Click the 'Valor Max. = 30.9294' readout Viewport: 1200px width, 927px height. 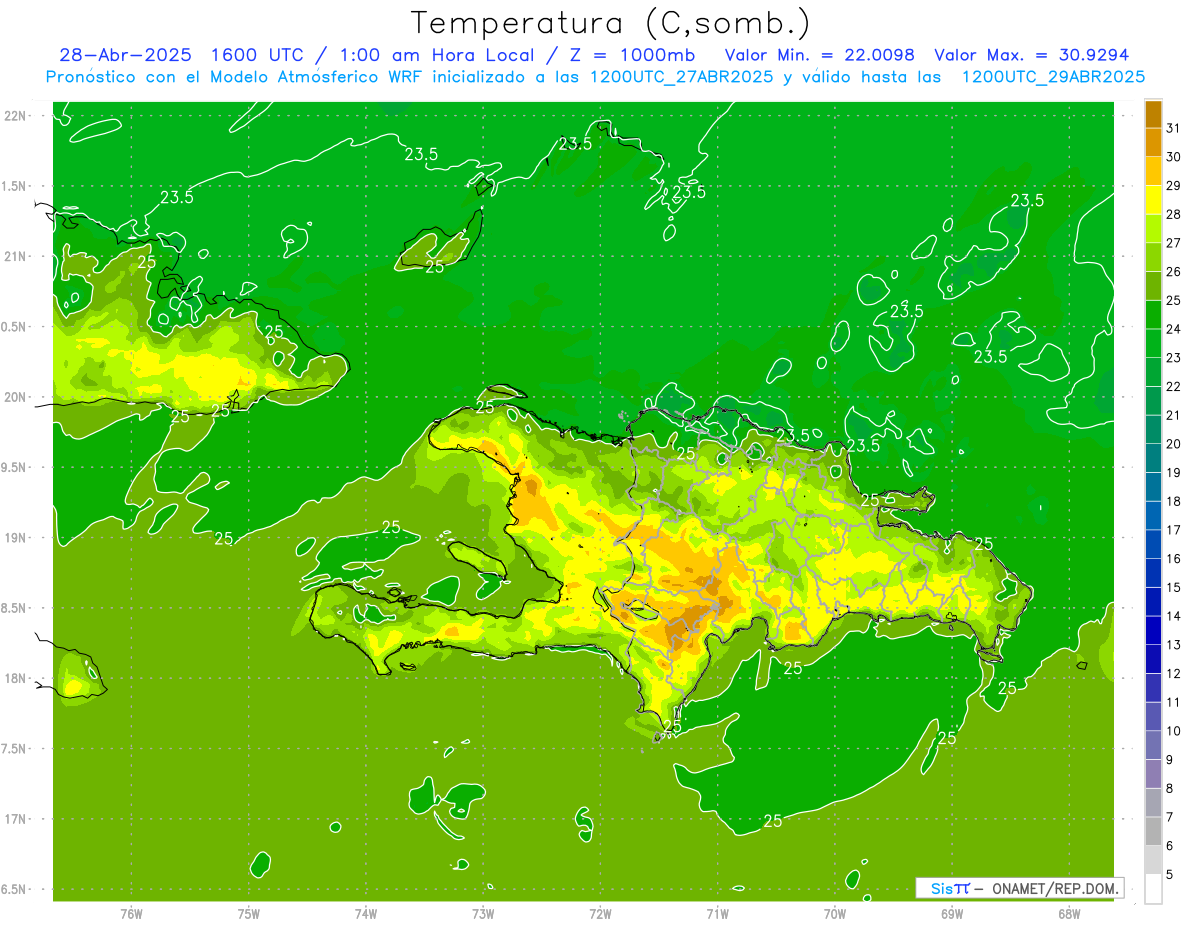click(x=1031, y=55)
